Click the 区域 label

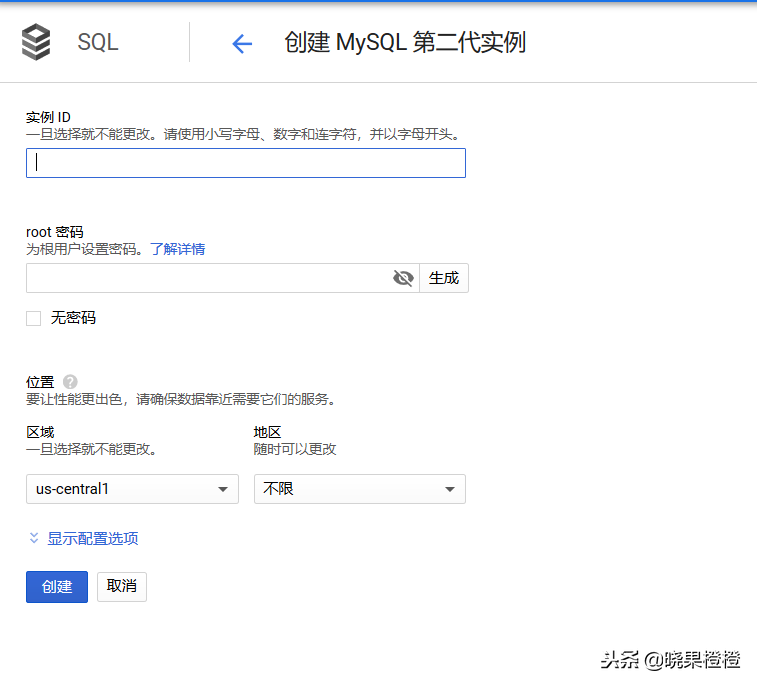click(40, 432)
